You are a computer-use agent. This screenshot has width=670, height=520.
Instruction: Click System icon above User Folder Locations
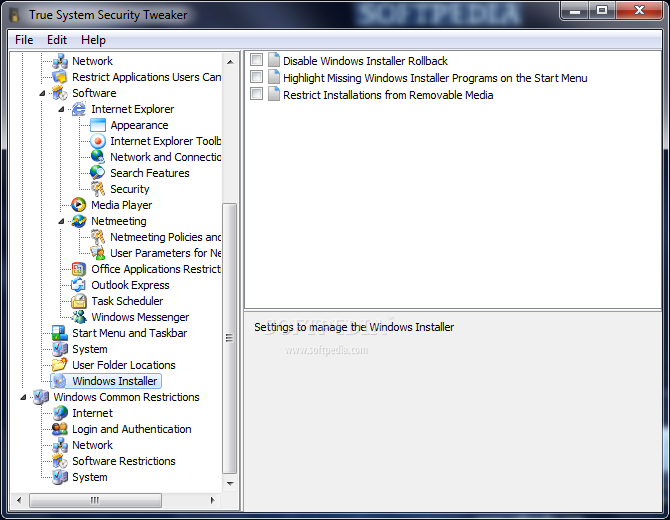pos(60,349)
